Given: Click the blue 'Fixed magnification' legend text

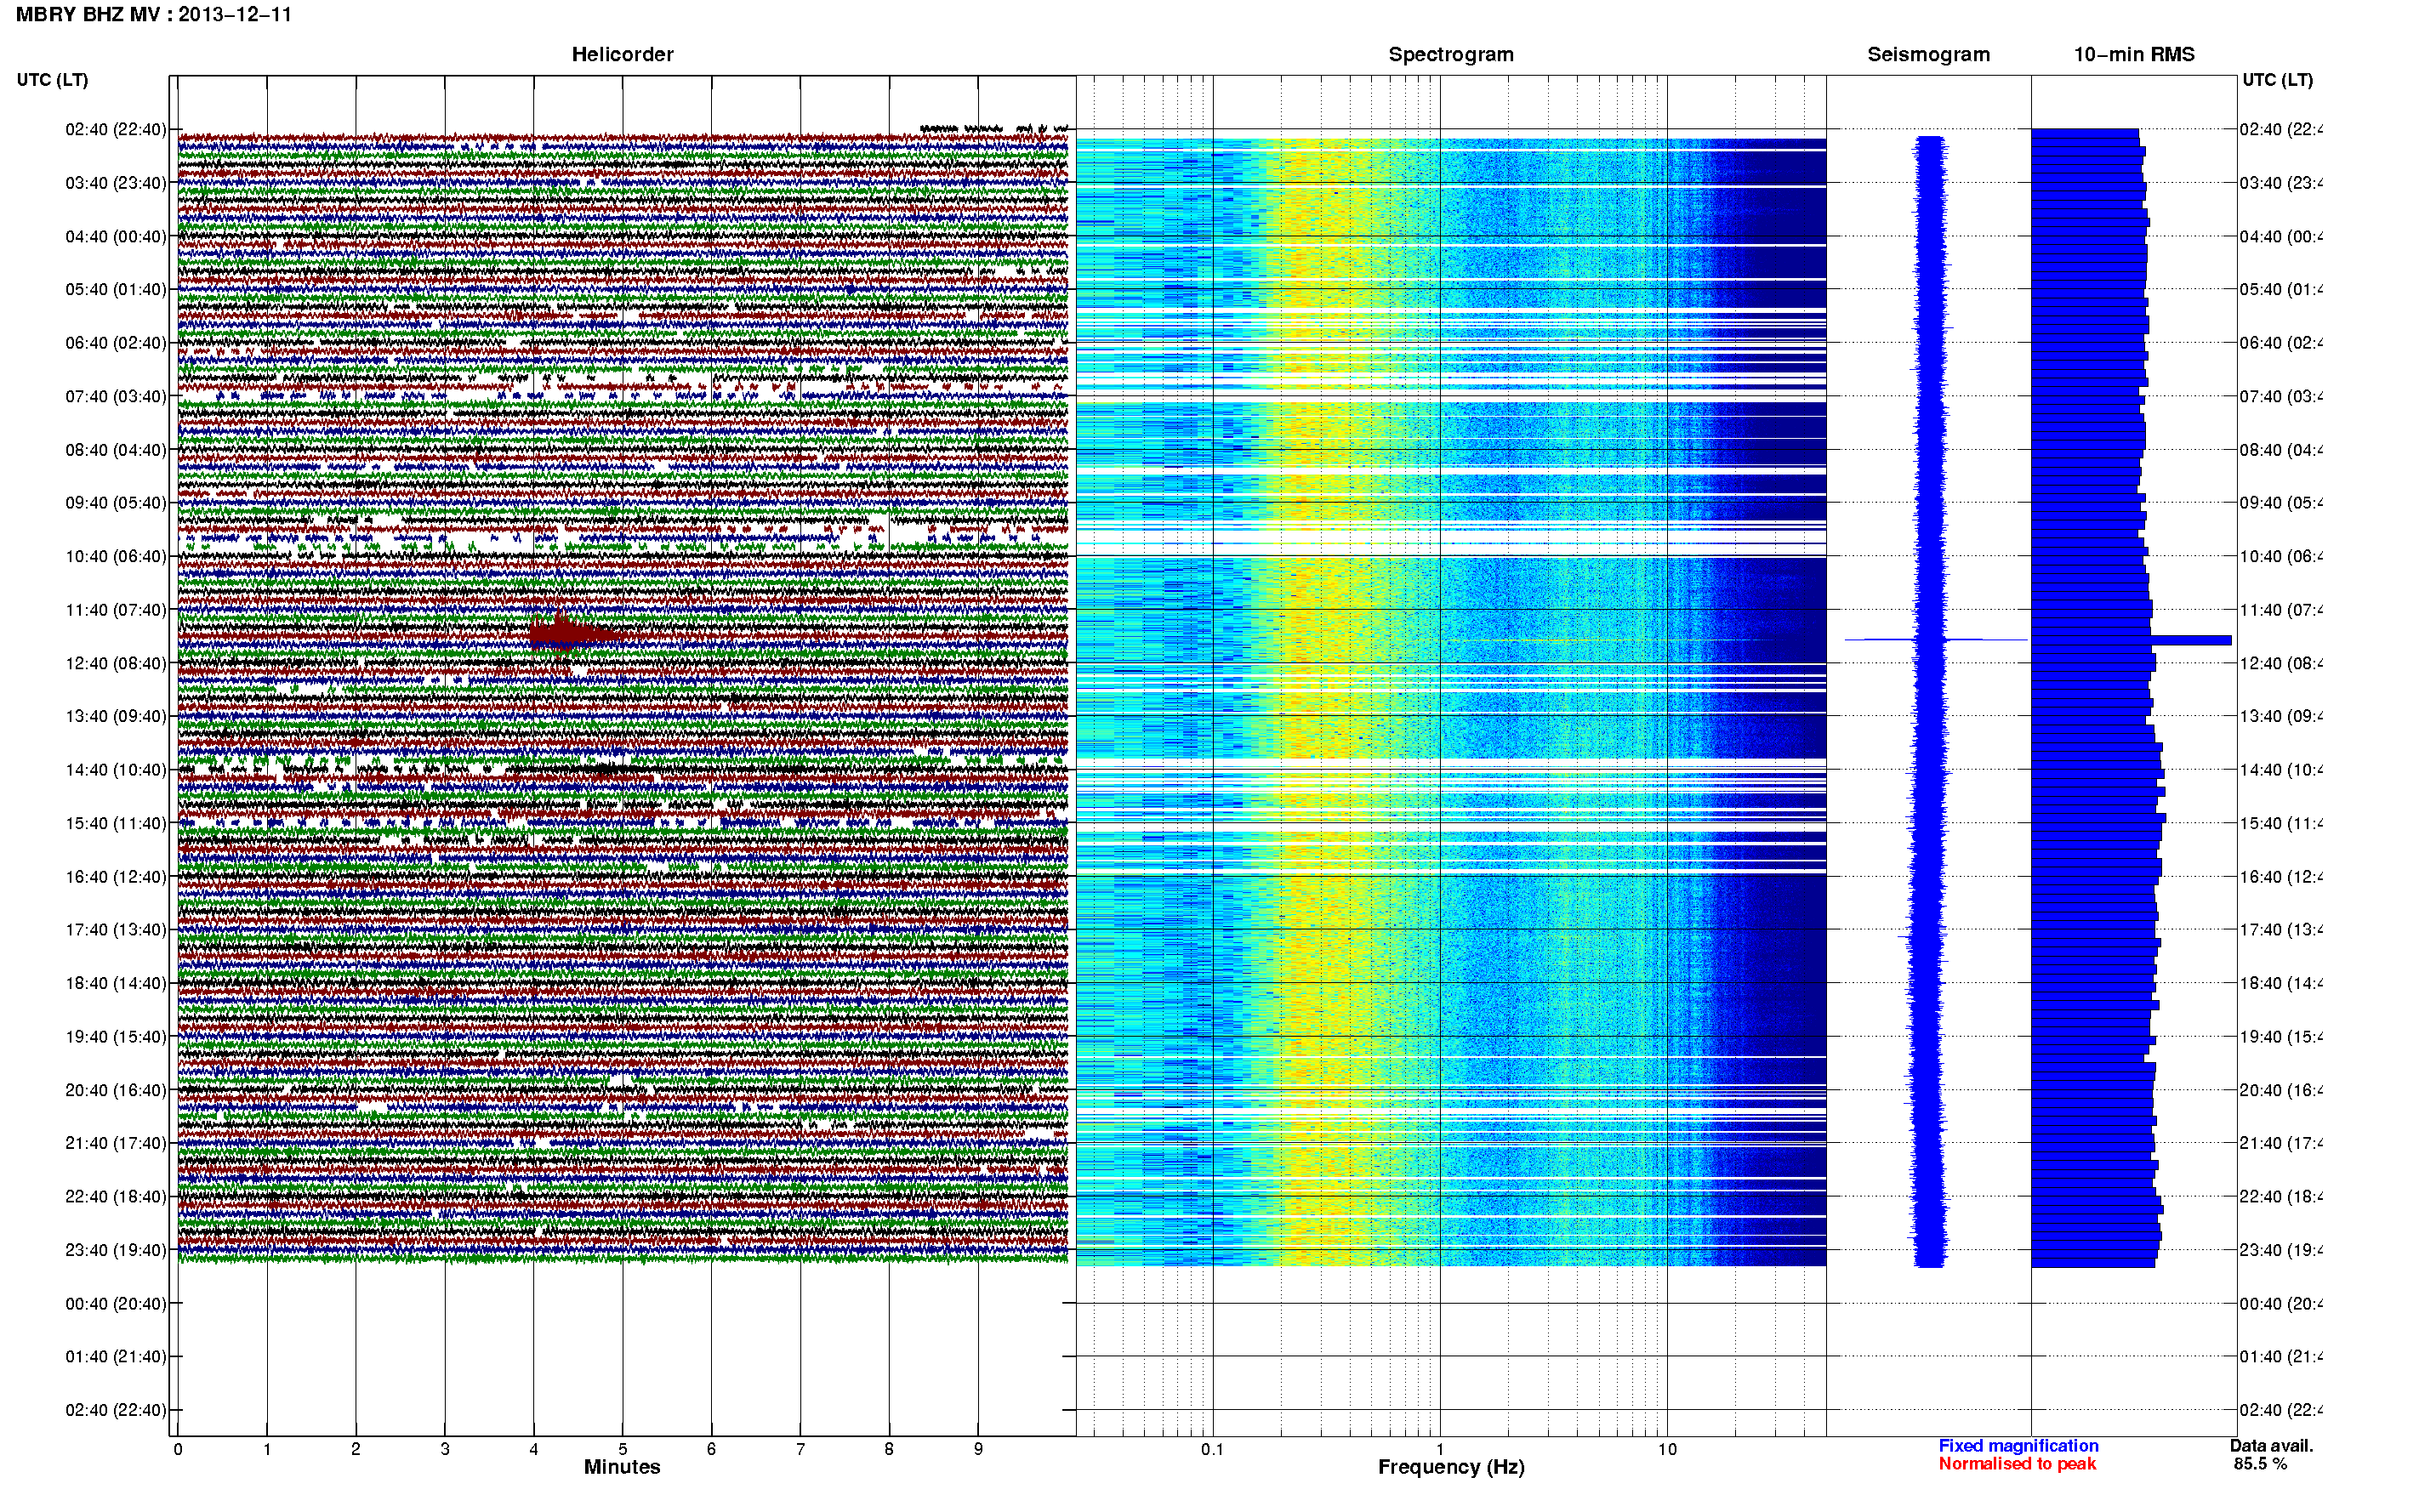Looking at the screenshot, I should 2018,1446.
